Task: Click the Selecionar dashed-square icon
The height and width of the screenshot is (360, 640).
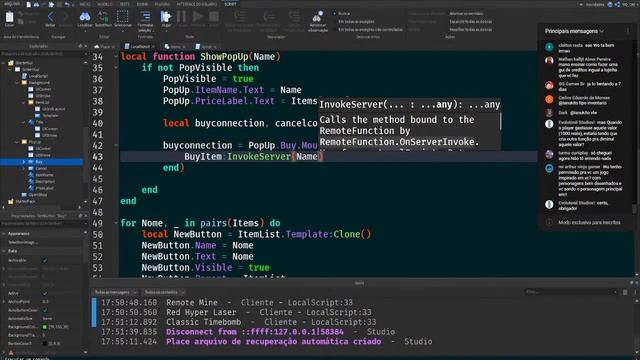Action: point(122,17)
